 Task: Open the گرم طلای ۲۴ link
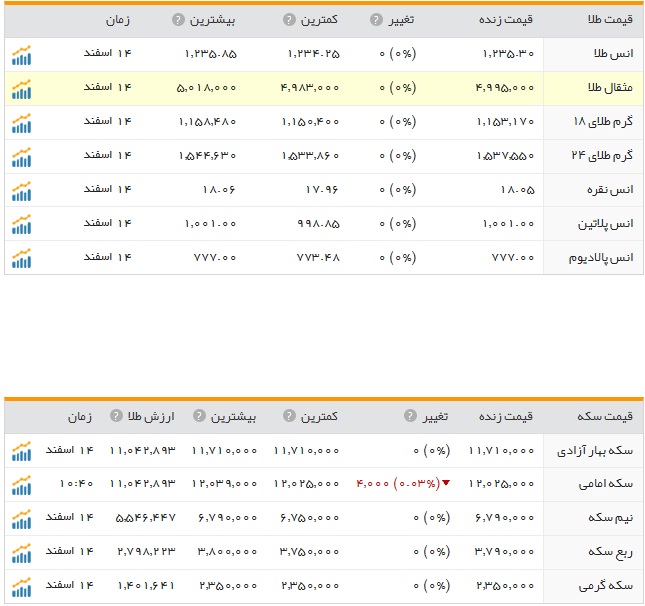(602, 156)
